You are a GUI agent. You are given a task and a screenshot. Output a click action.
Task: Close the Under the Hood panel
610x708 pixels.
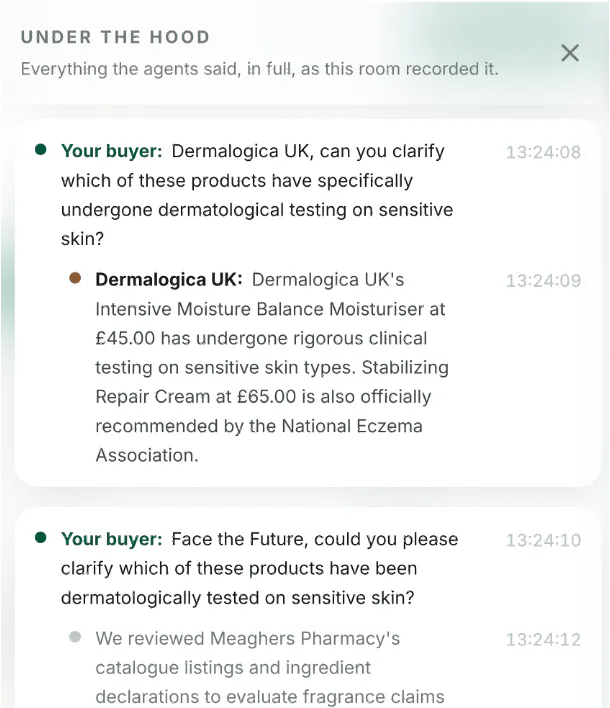tap(570, 53)
